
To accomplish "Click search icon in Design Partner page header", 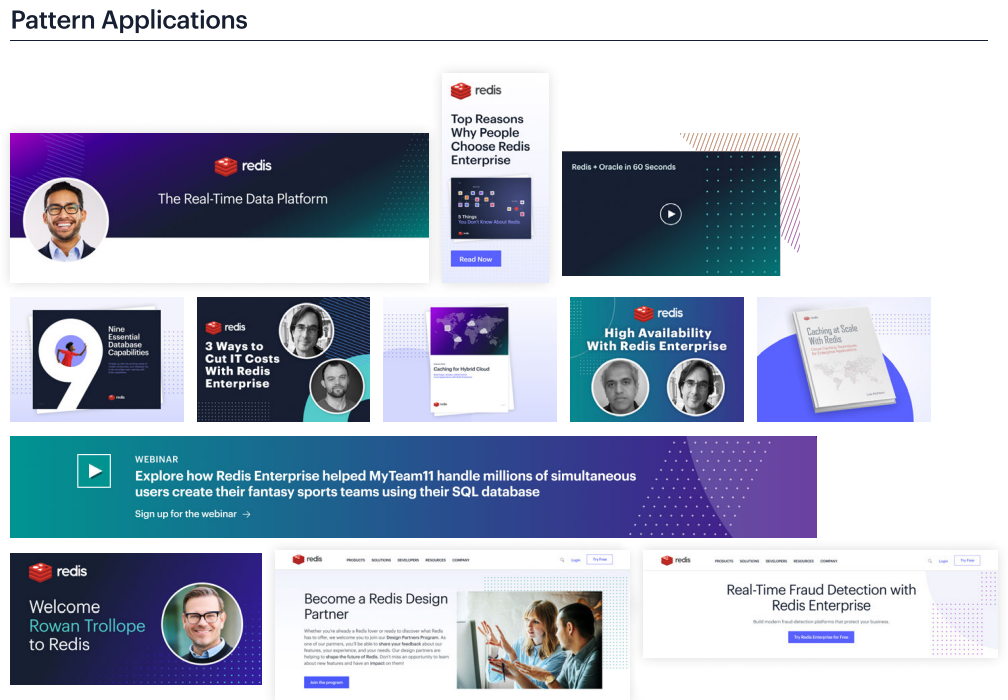I will (x=562, y=560).
